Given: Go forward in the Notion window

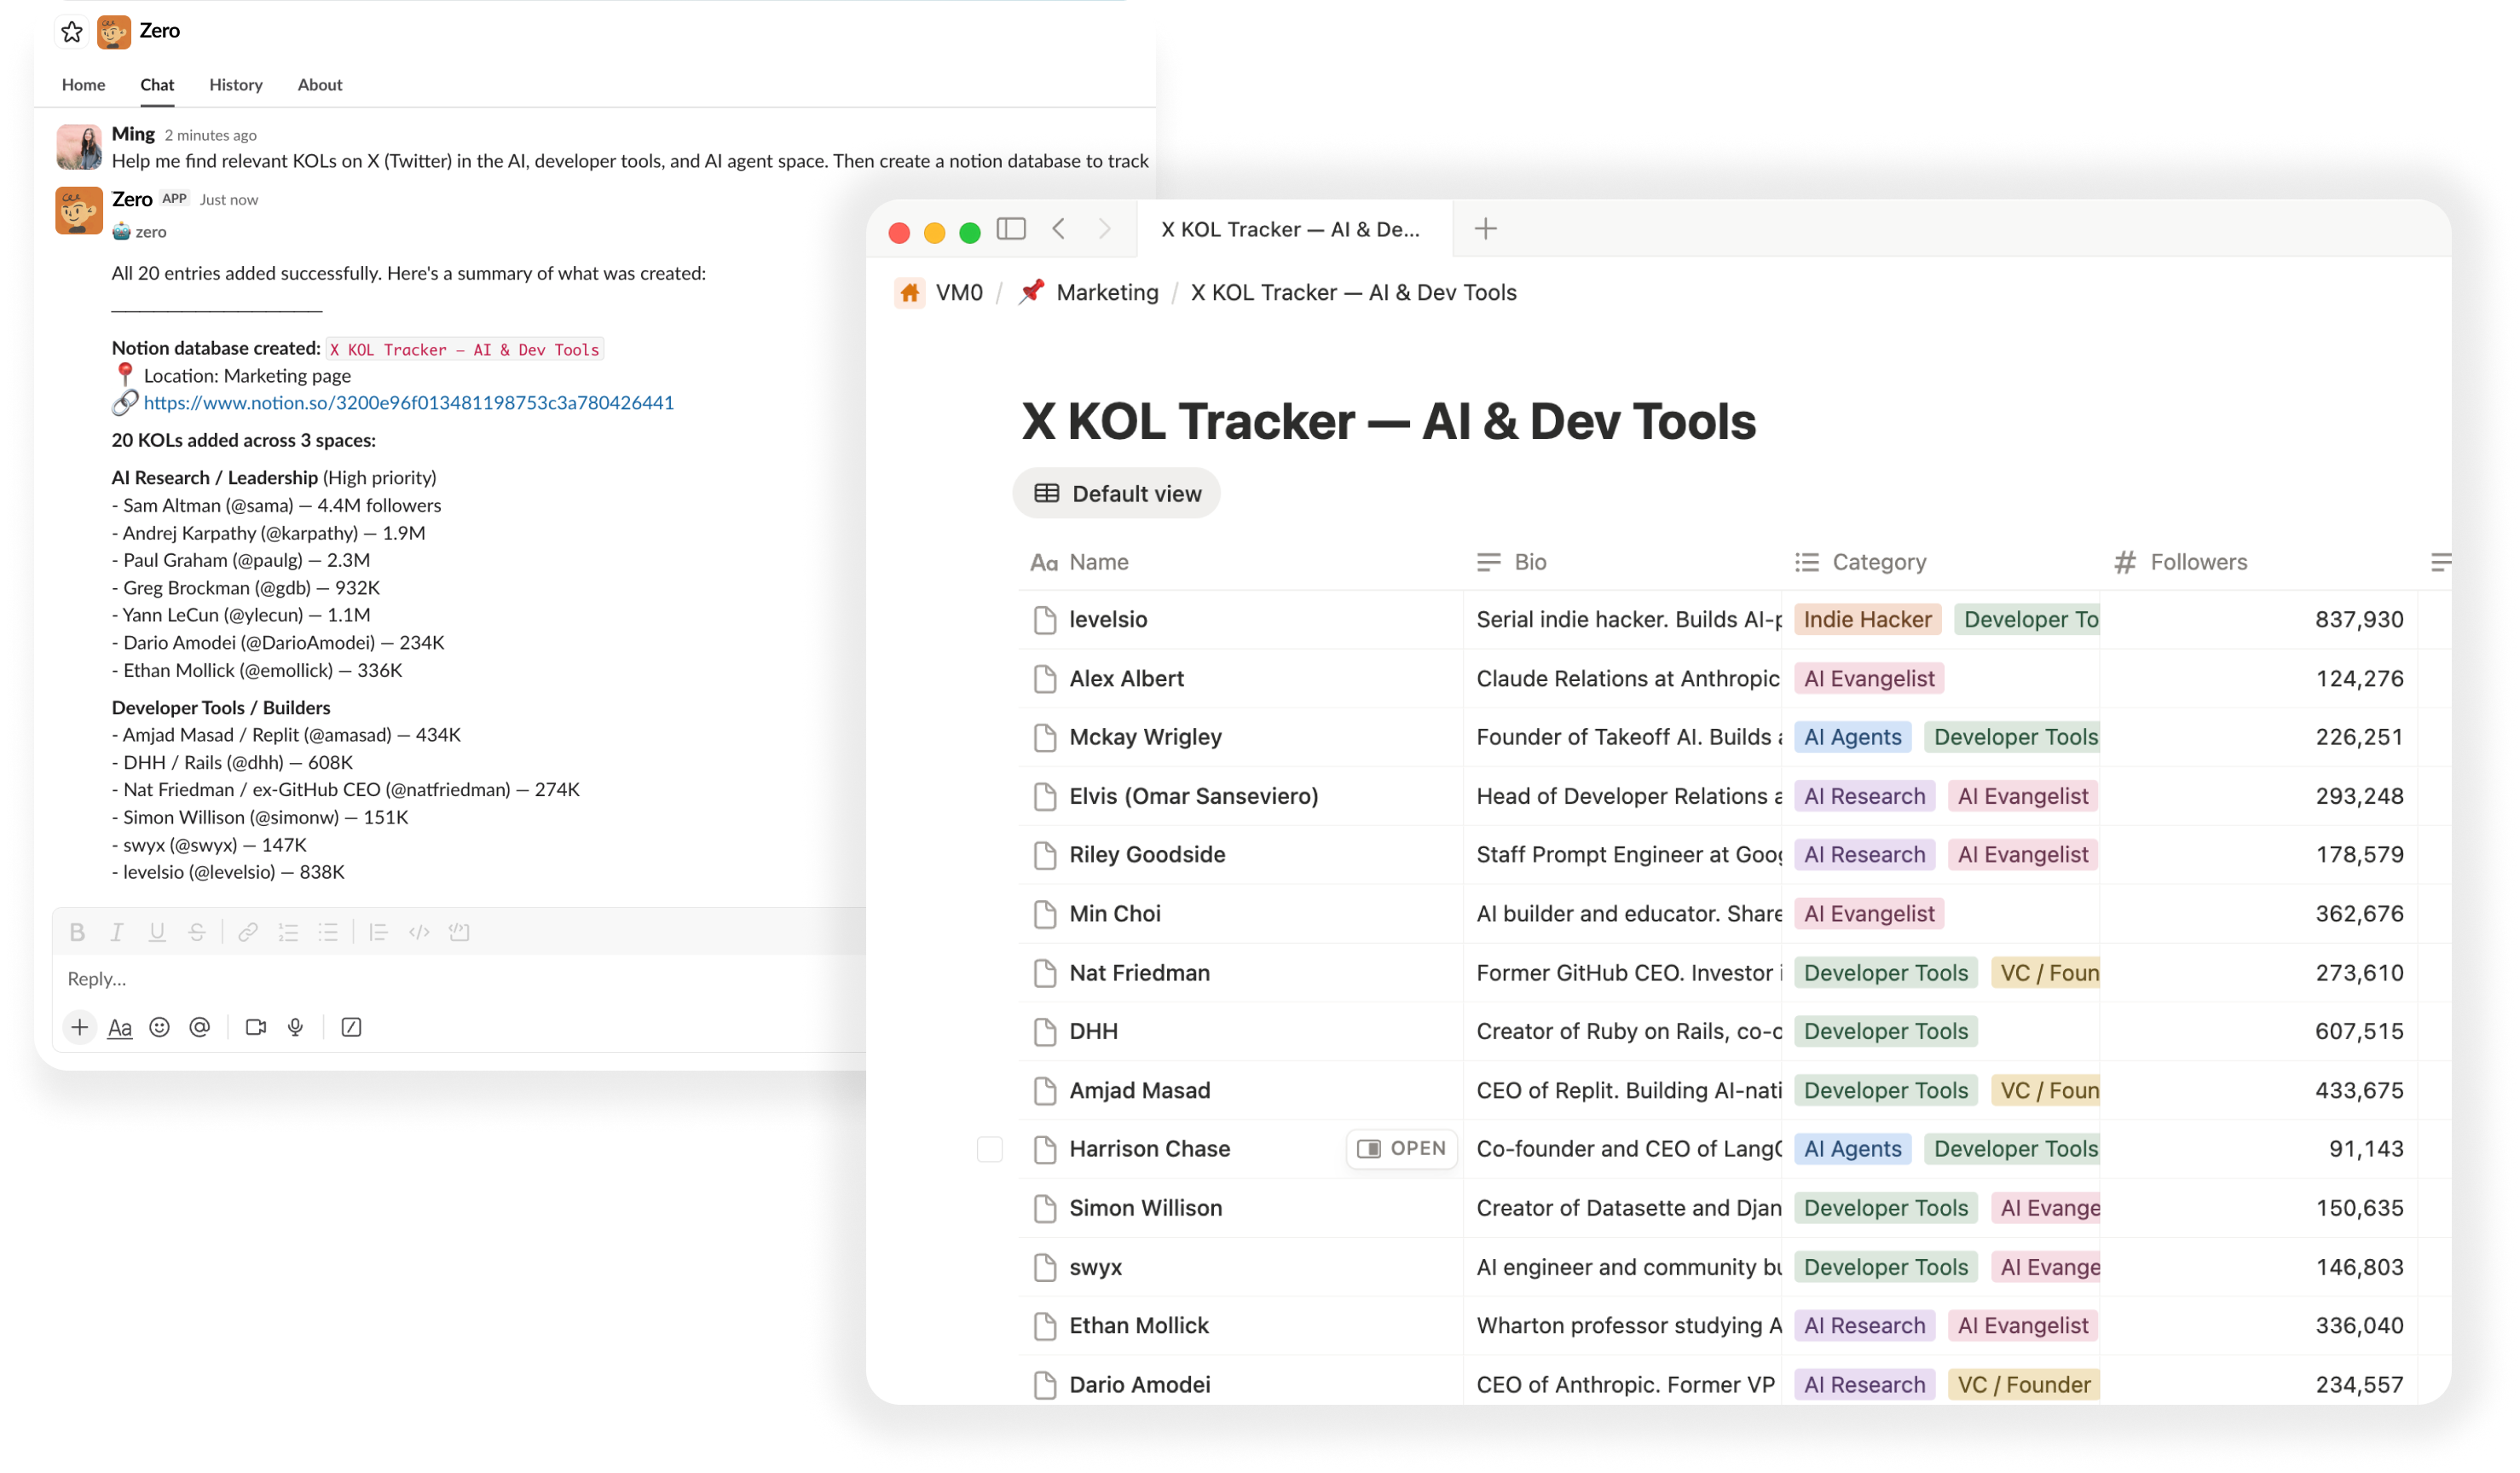Looking at the screenshot, I should (1105, 229).
